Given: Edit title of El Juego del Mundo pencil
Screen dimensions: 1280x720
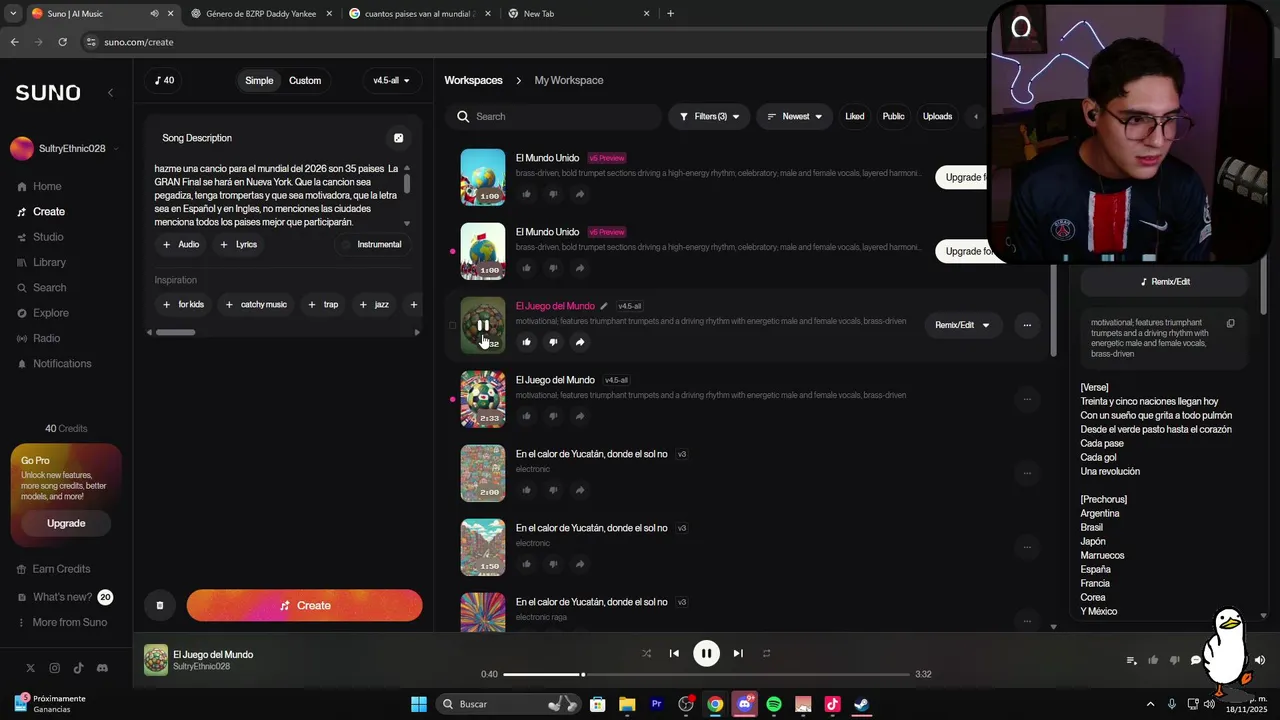Looking at the screenshot, I should [x=603, y=306].
